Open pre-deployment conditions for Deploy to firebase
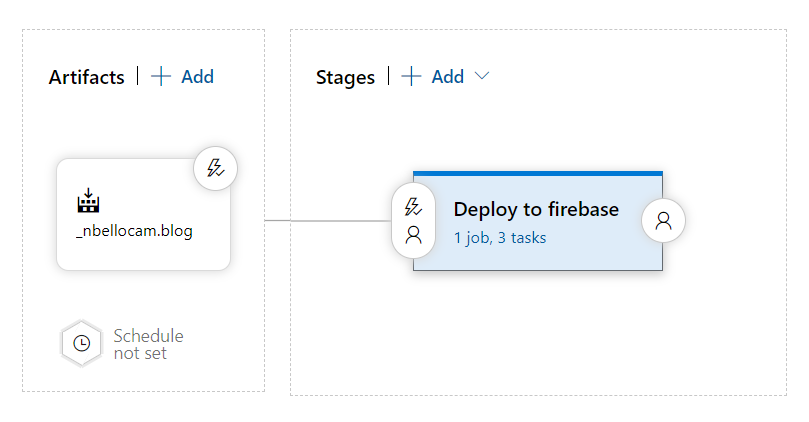The height and width of the screenshot is (422, 809). tap(413, 221)
